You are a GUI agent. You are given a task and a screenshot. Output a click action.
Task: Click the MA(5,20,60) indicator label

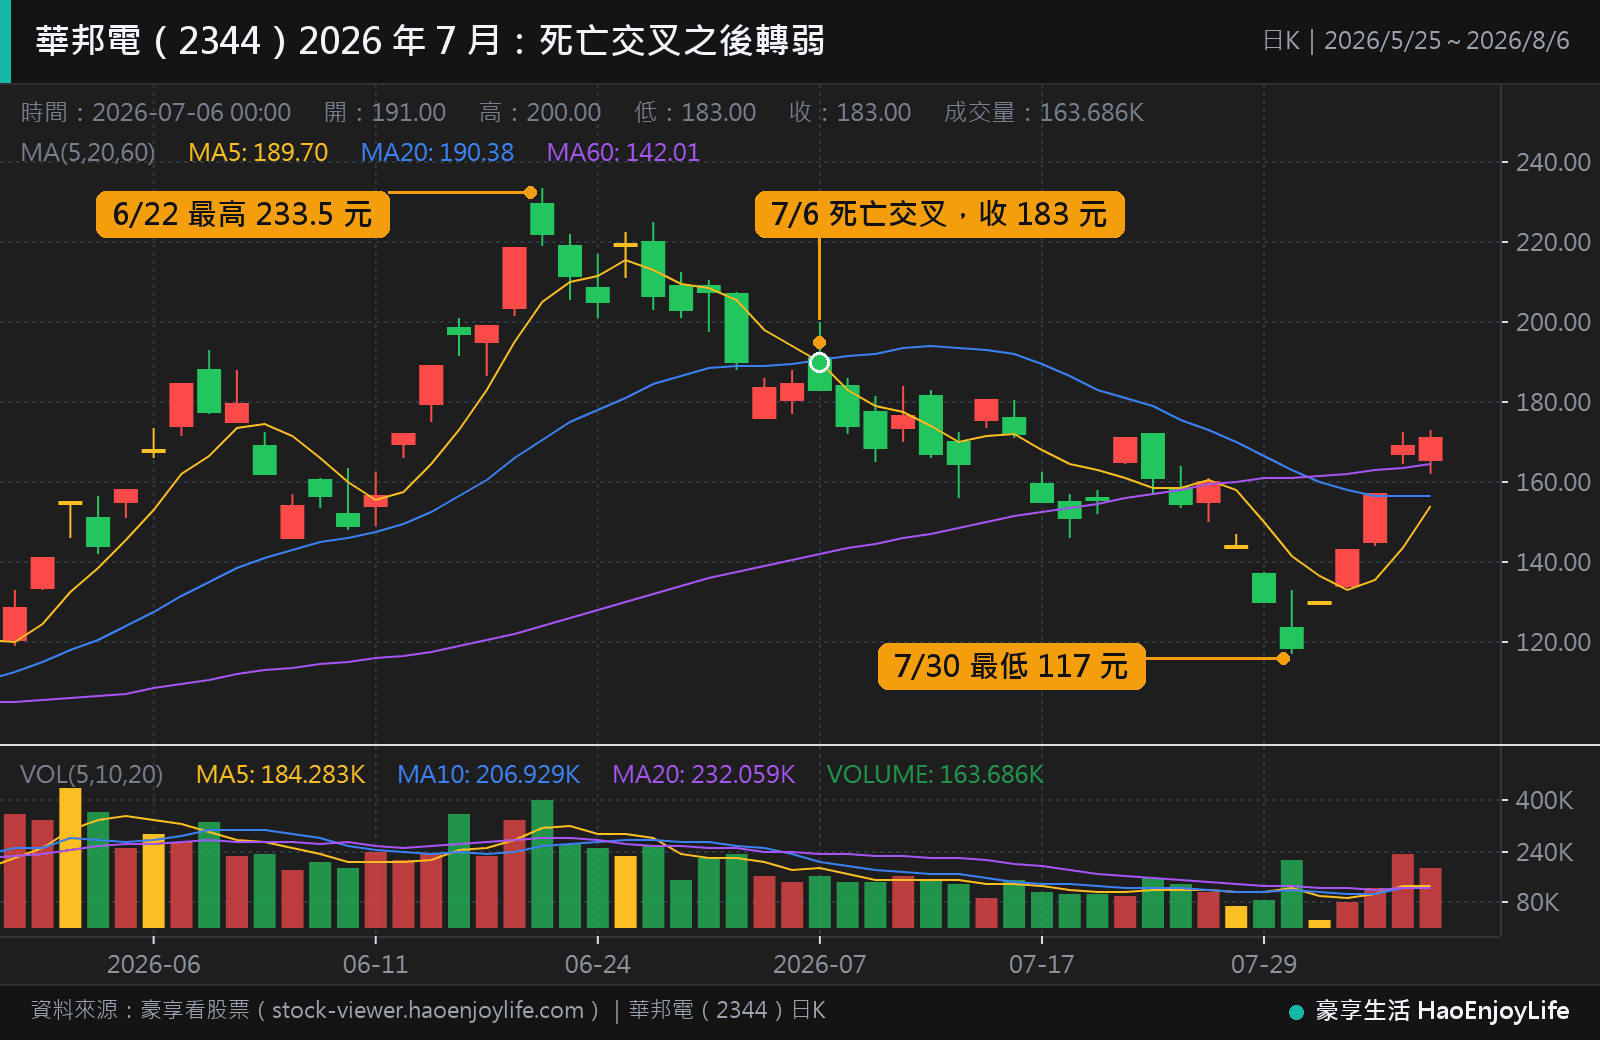(x=88, y=153)
